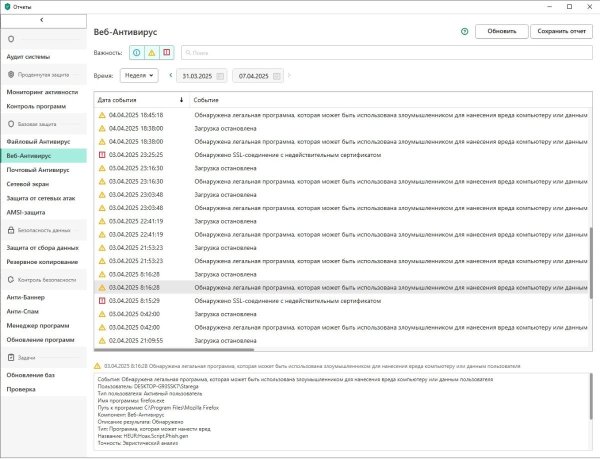Click warning icon of 03.04.2025 23:03:48 Загрузка остановлена row
The height and width of the screenshot is (459, 600).
pos(102,195)
